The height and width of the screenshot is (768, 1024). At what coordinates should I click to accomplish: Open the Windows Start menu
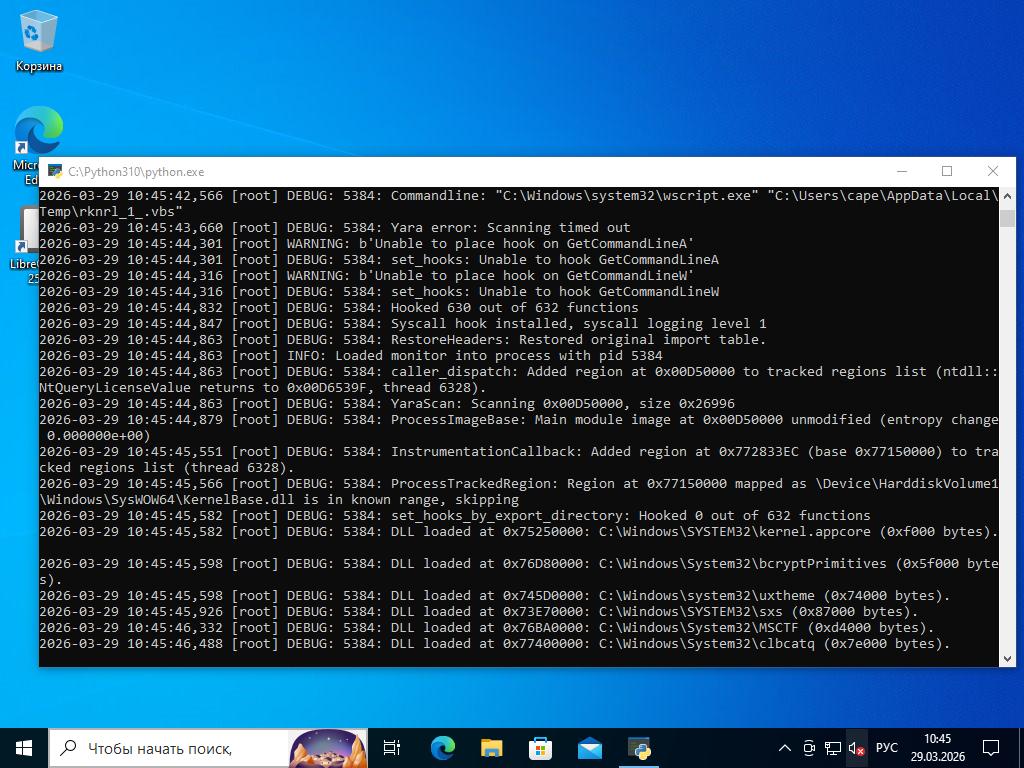pos(24,748)
